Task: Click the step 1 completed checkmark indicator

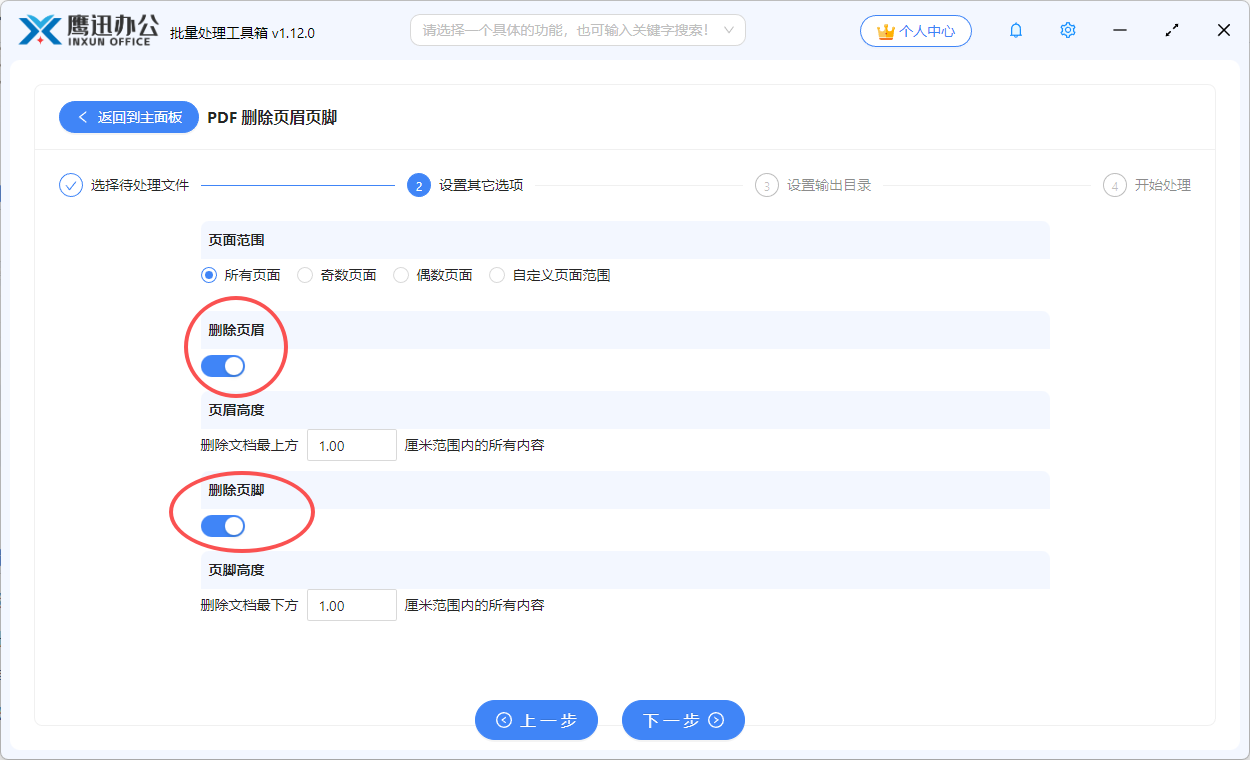Action: (x=69, y=185)
